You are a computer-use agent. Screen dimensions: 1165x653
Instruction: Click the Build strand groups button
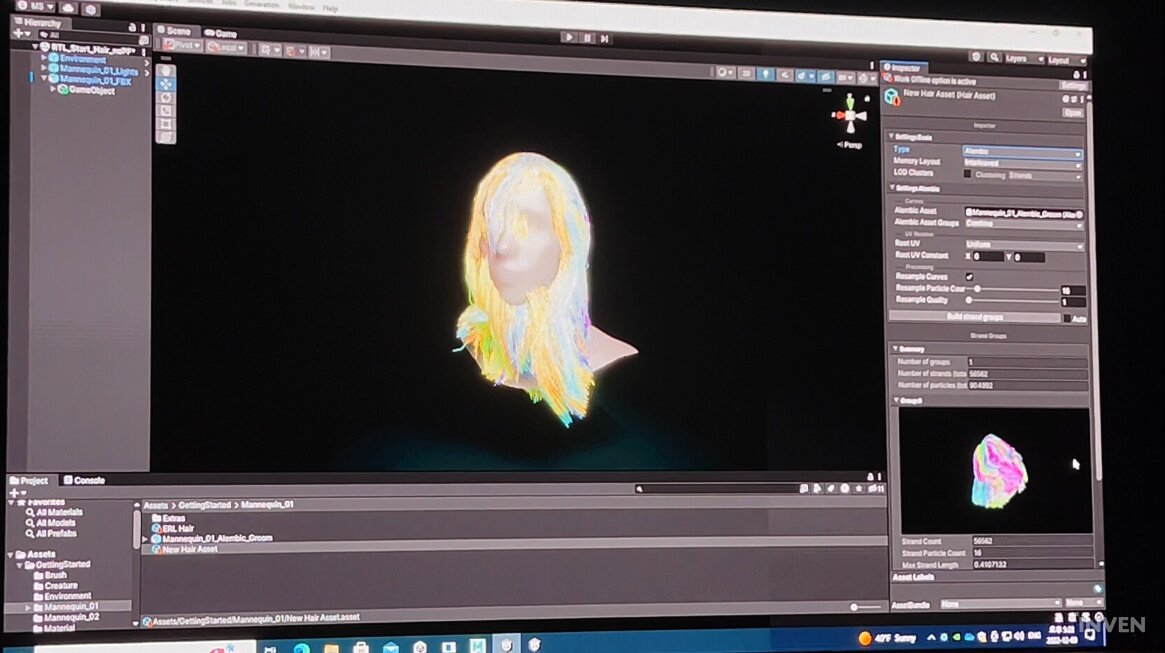pyautogui.click(x=973, y=318)
